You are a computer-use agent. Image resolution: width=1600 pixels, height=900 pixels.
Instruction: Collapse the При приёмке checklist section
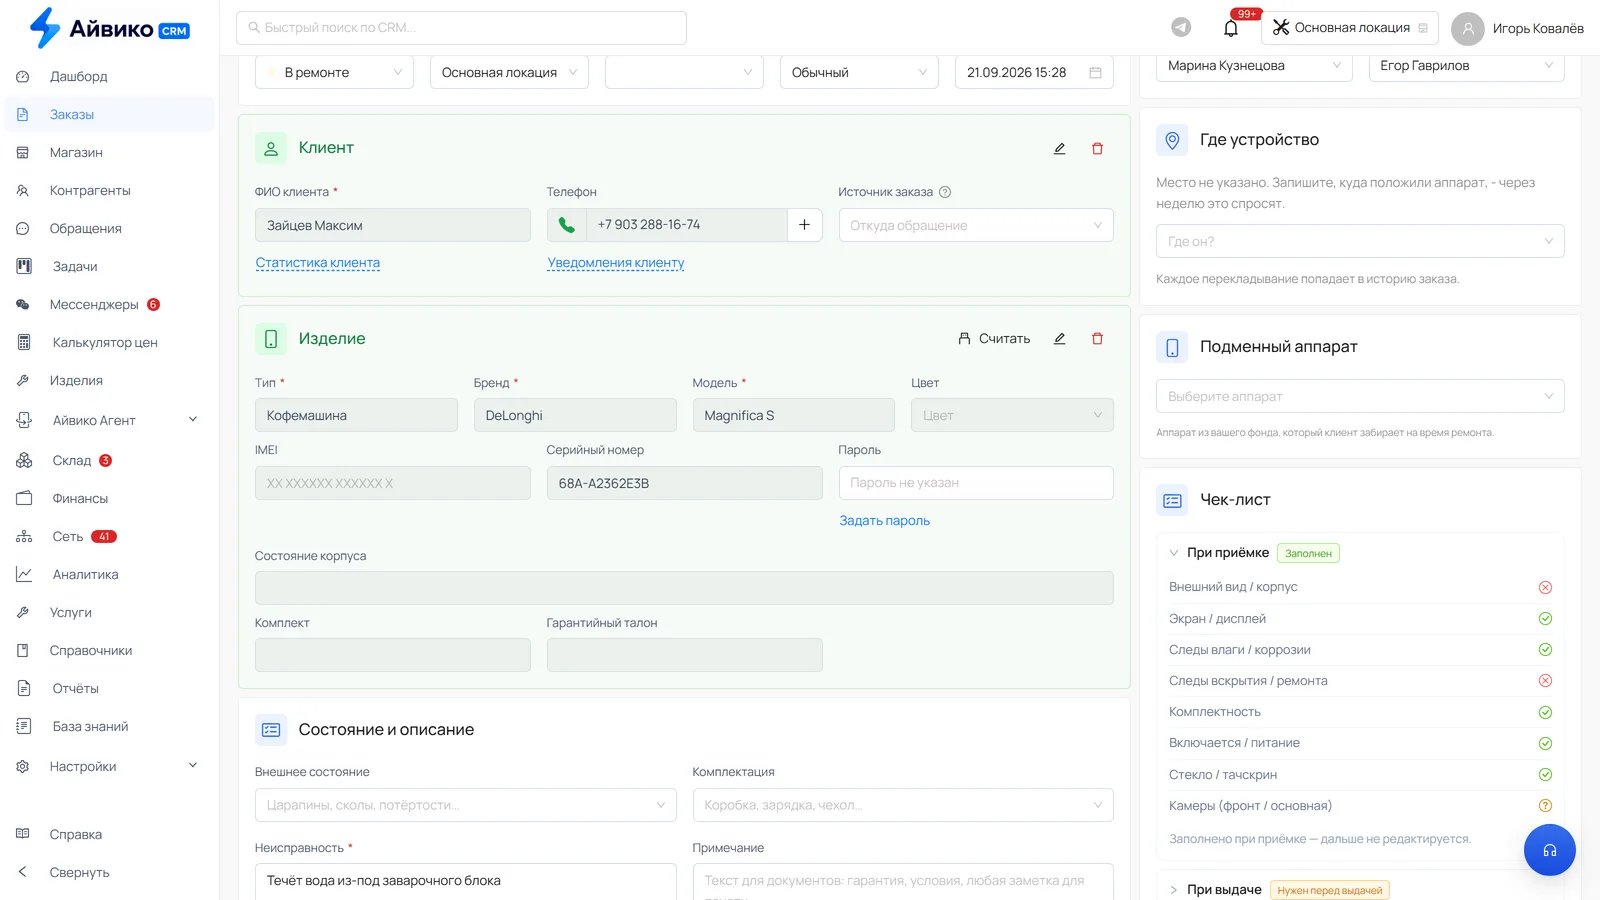(x=1174, y=553)
